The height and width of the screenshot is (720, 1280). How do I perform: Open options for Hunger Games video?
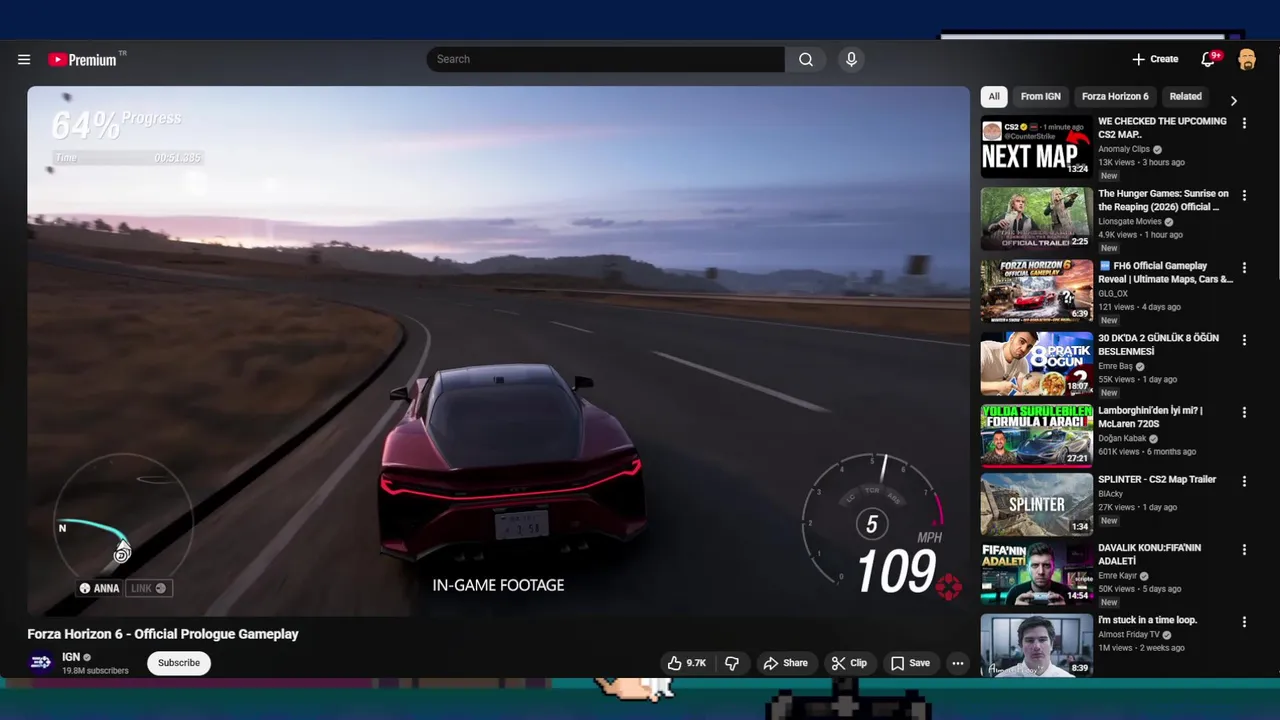1244,196
